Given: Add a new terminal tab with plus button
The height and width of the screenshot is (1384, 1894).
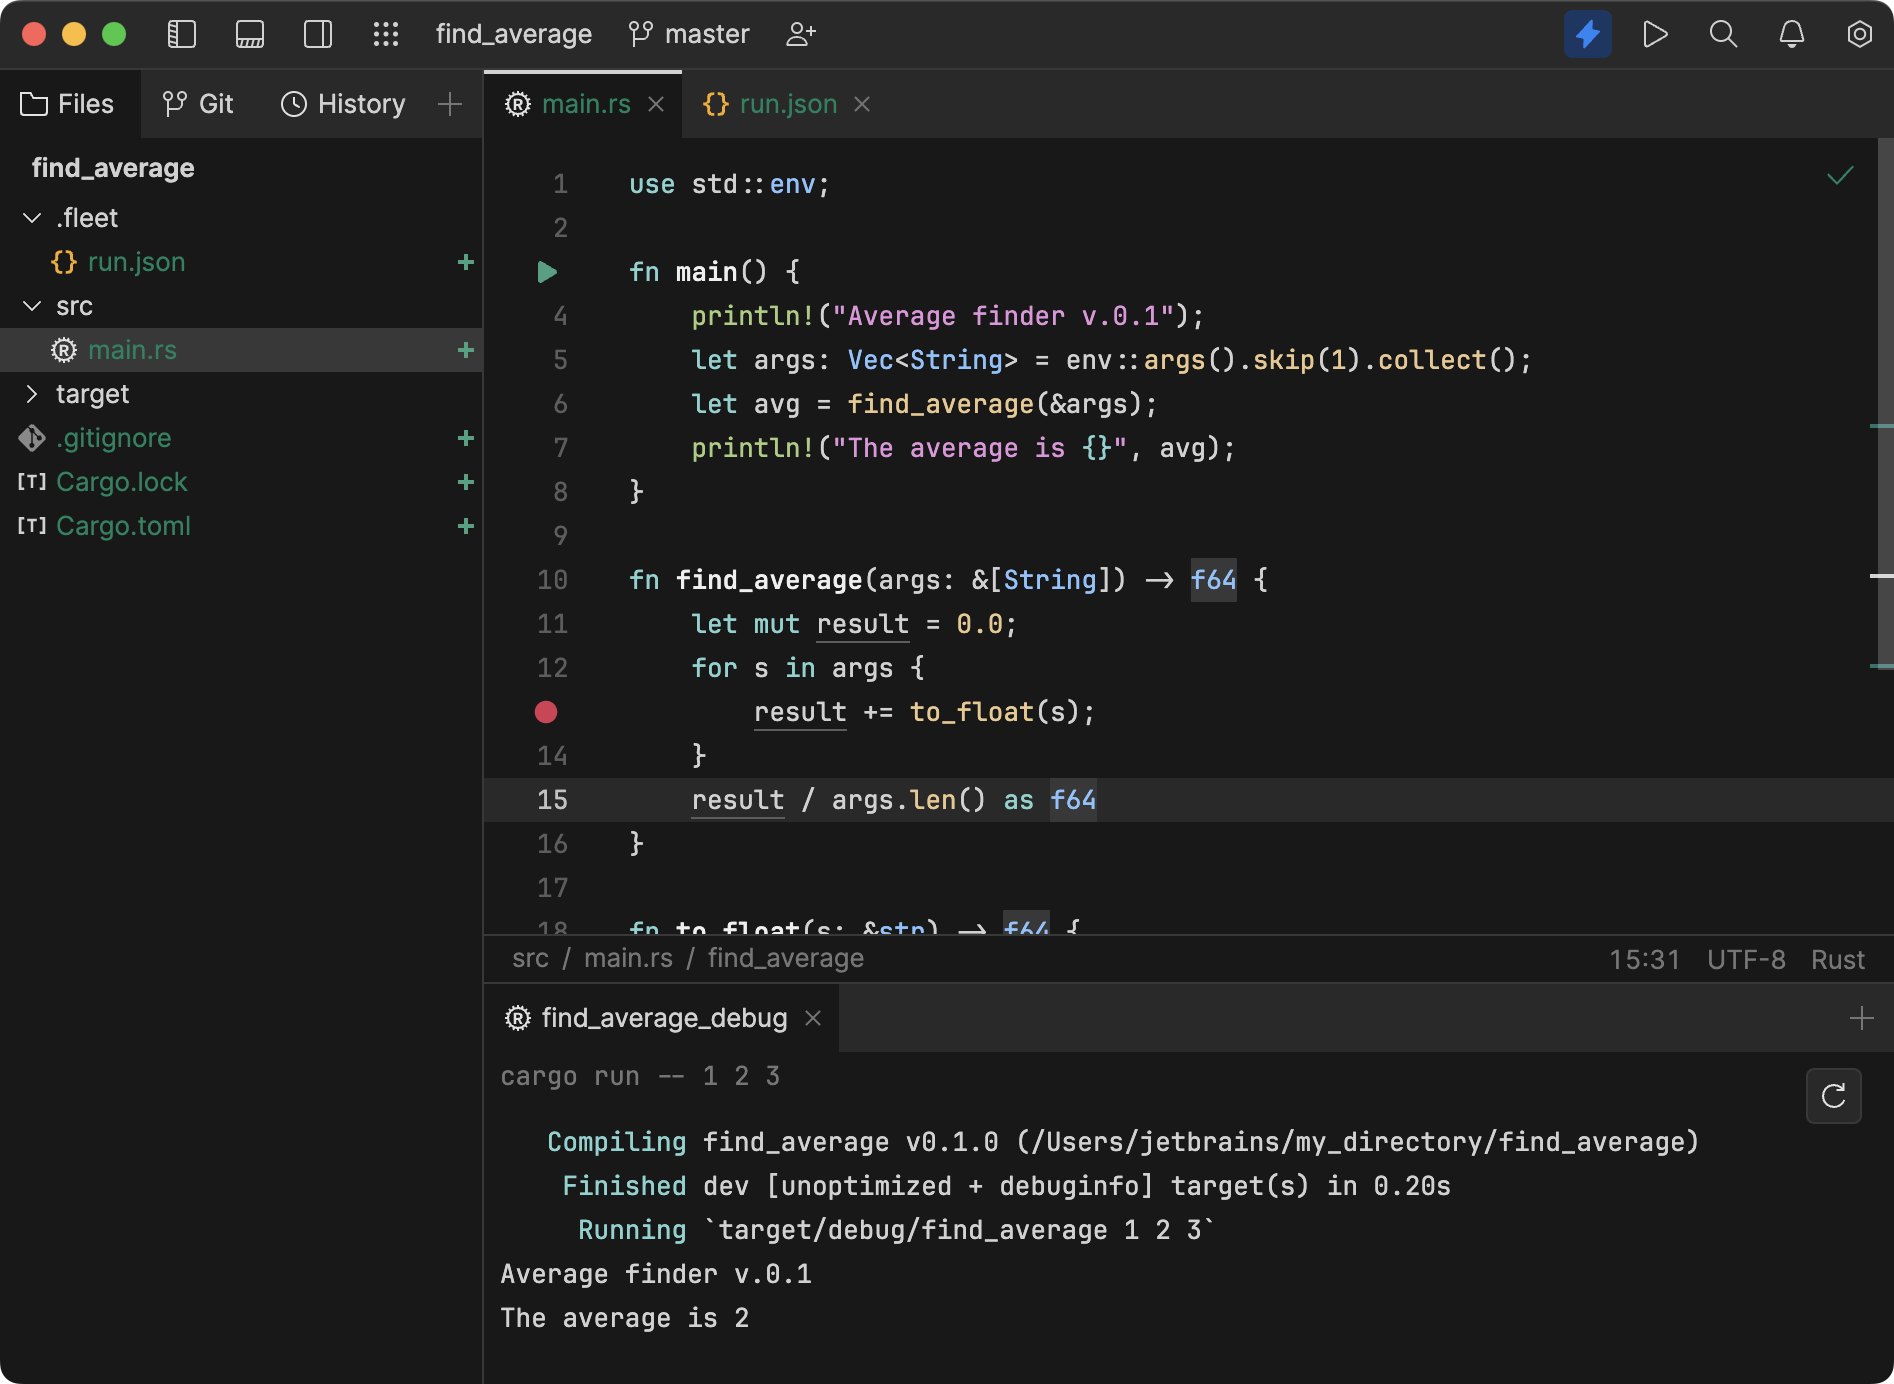Looking at the screenshot, I should (1861, 1018).
